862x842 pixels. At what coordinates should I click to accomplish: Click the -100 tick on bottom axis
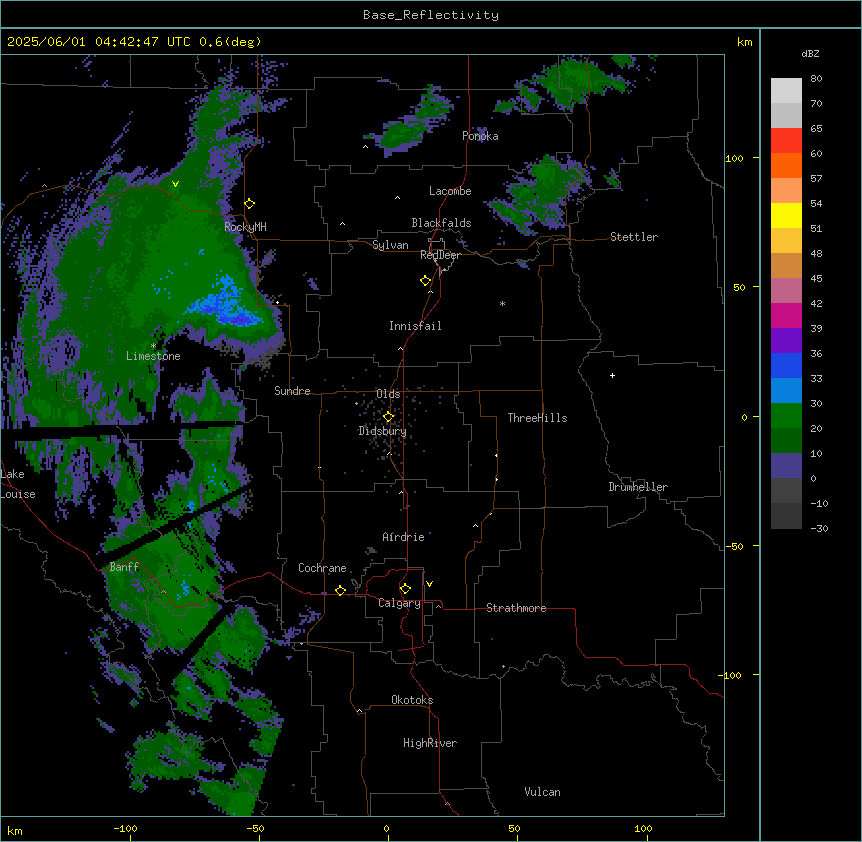click(x=125, y=828)
